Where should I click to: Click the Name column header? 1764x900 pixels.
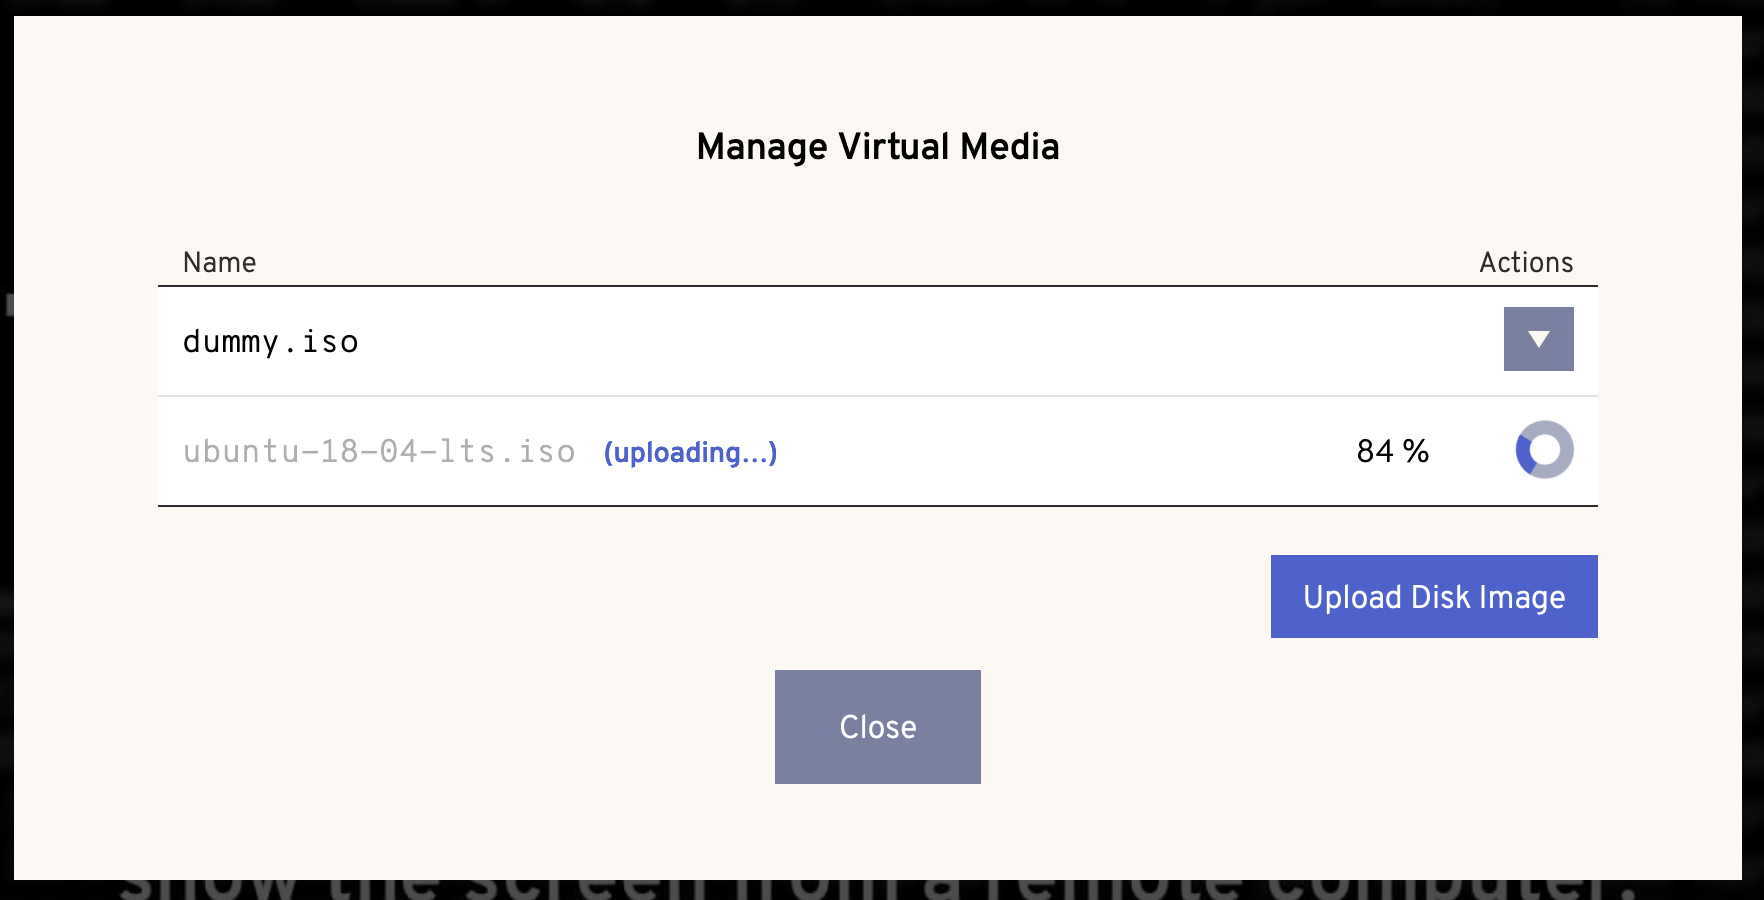[219, 262]
